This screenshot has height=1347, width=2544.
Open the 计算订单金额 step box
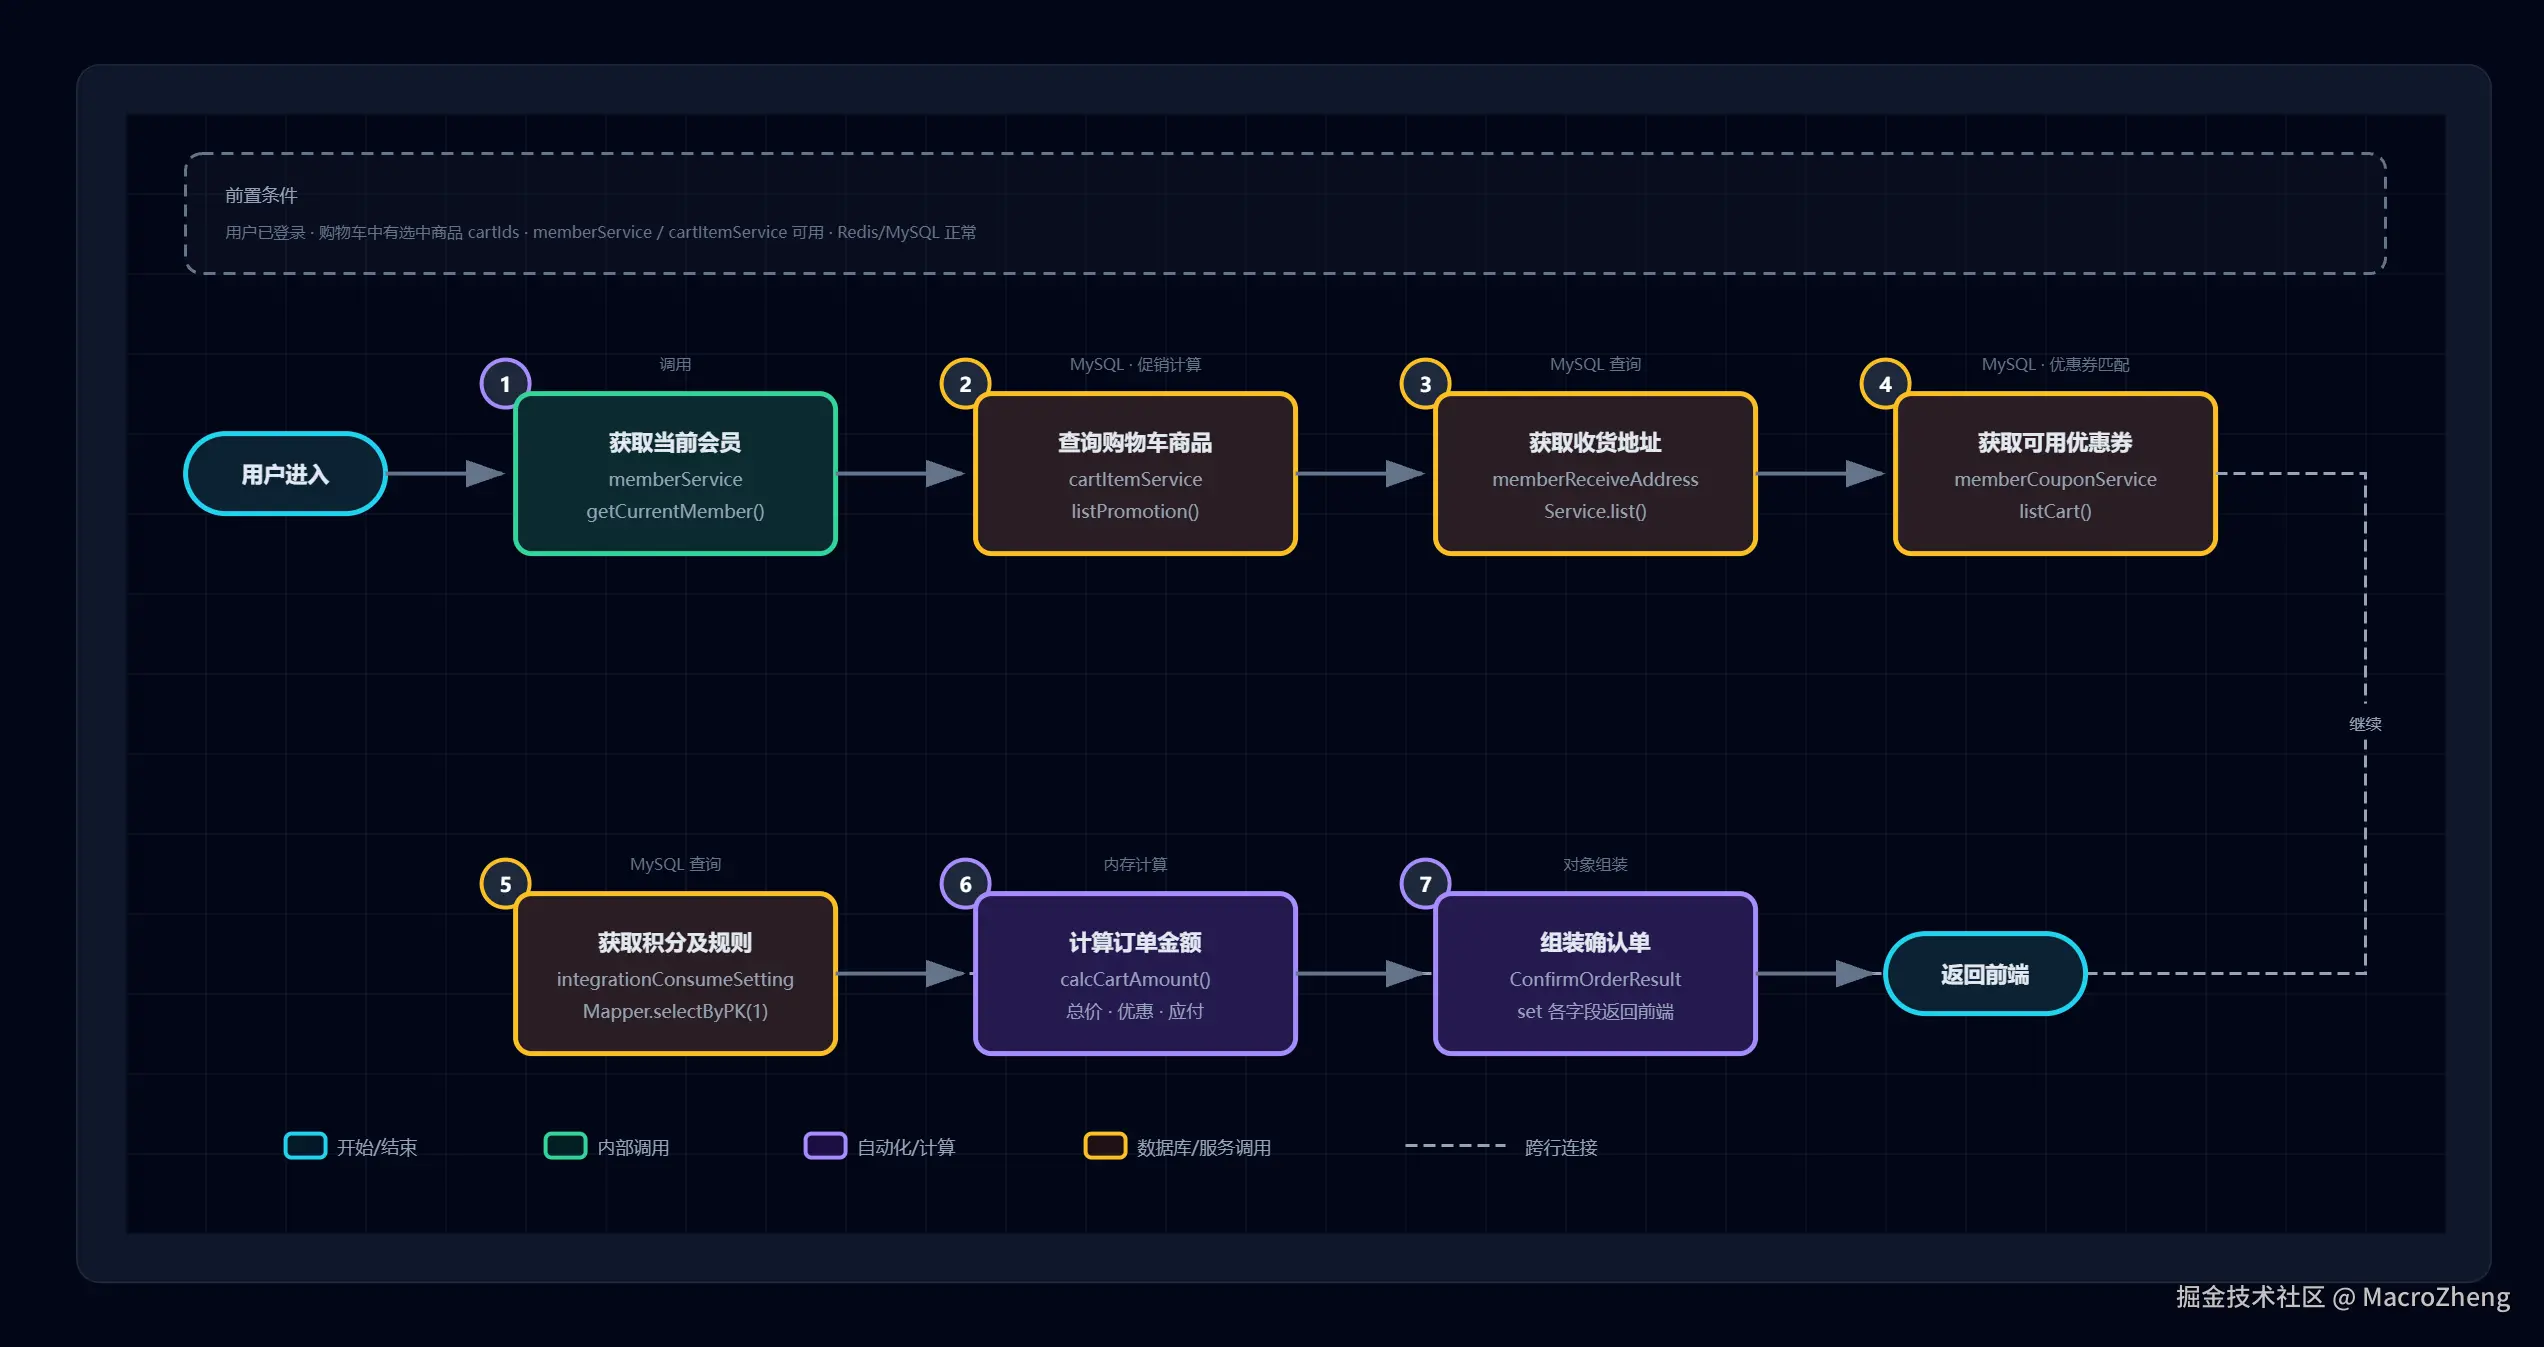pos(1135,973)
